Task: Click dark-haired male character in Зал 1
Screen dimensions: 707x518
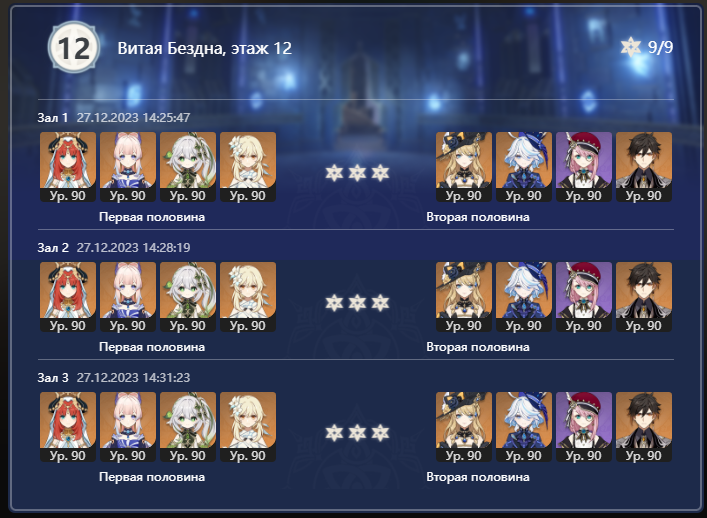Action: click(x=644, y=167)
